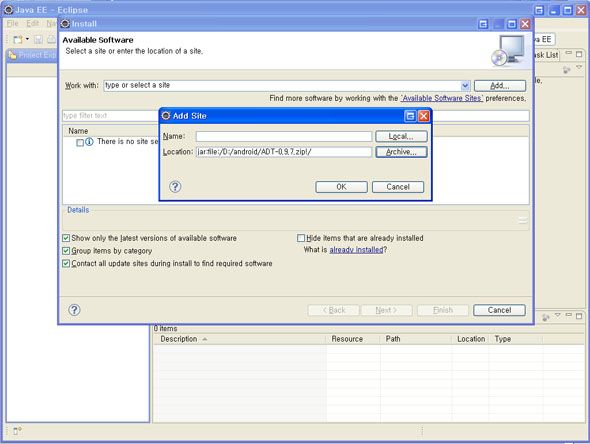Click the bottom panel toolbar icon
This screenshot has height=444, width=590.
[x=546, y=318]
